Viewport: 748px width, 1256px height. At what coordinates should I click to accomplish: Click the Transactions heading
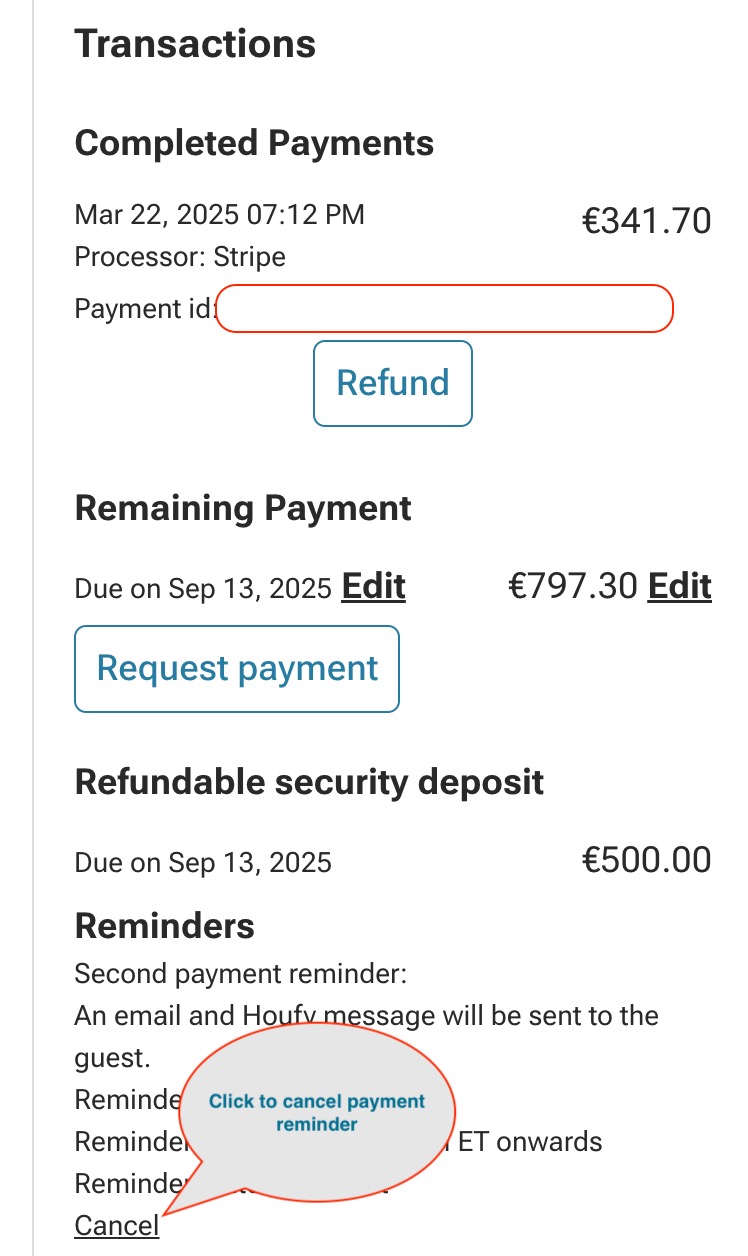pyautogui.click(x=195, y=43)
